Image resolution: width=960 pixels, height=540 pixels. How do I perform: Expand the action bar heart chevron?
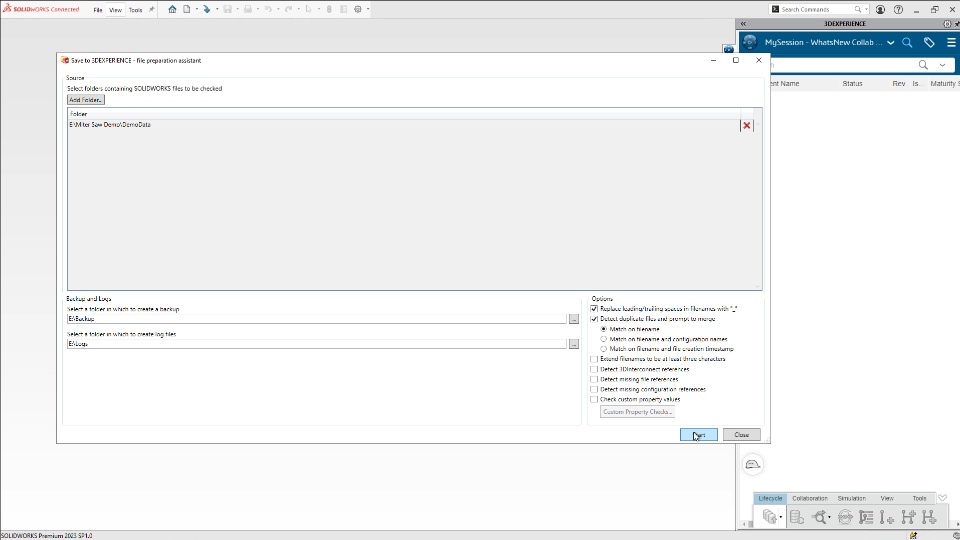943,498
